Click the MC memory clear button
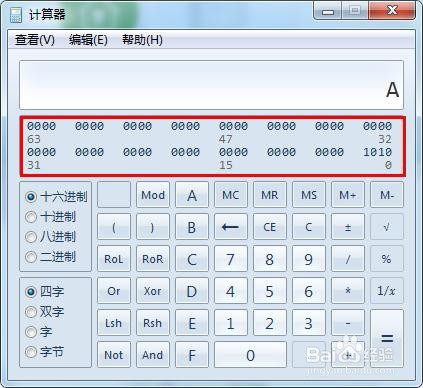The image size is (423, 388). click(x=231, y=195)
